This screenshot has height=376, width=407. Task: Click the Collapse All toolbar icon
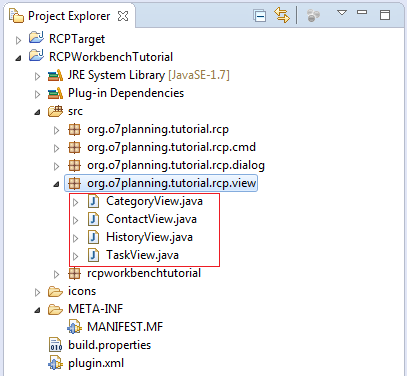tap(259, 16)
